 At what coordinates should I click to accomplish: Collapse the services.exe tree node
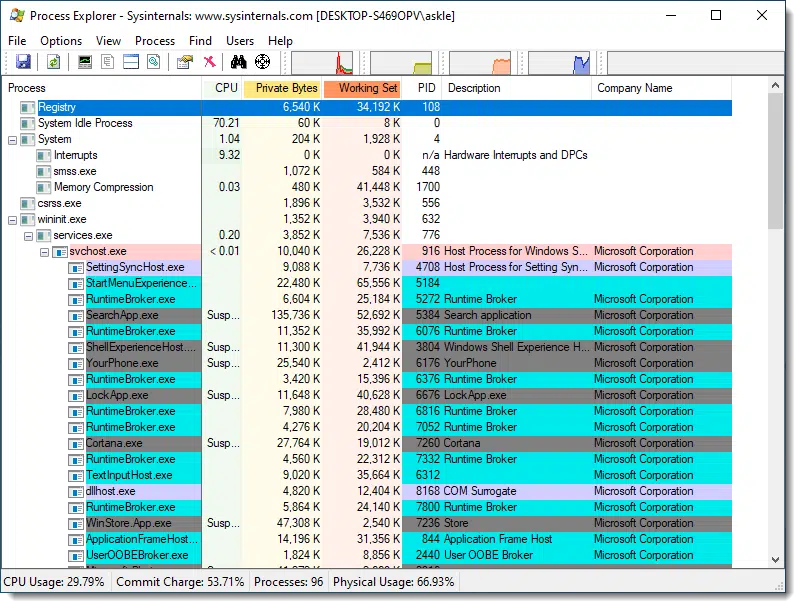29,236
